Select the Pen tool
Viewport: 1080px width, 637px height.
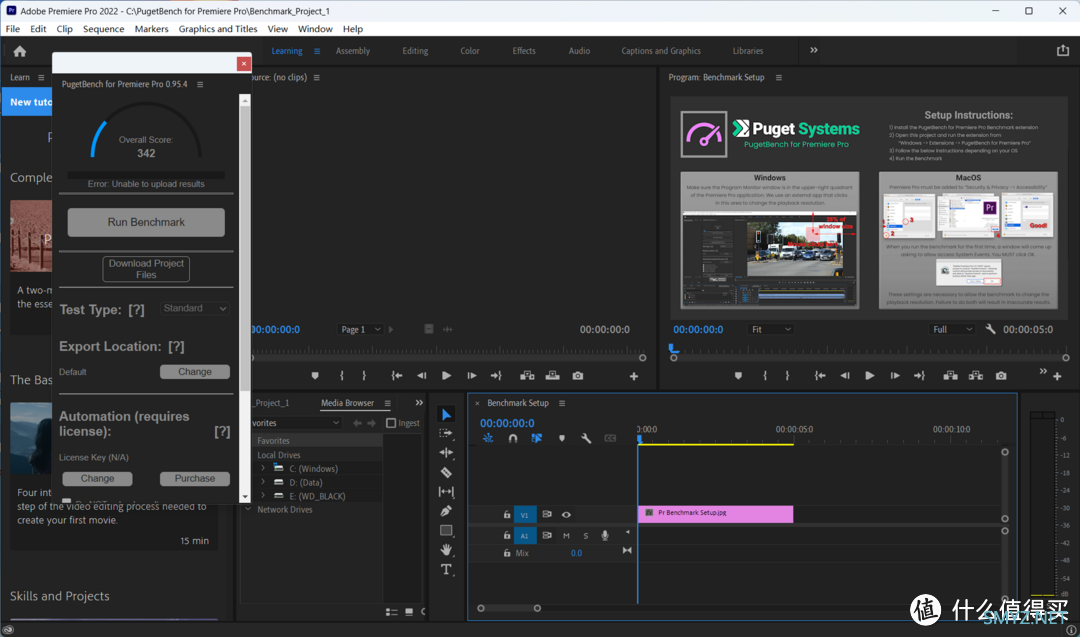click(x=446, y=511)
